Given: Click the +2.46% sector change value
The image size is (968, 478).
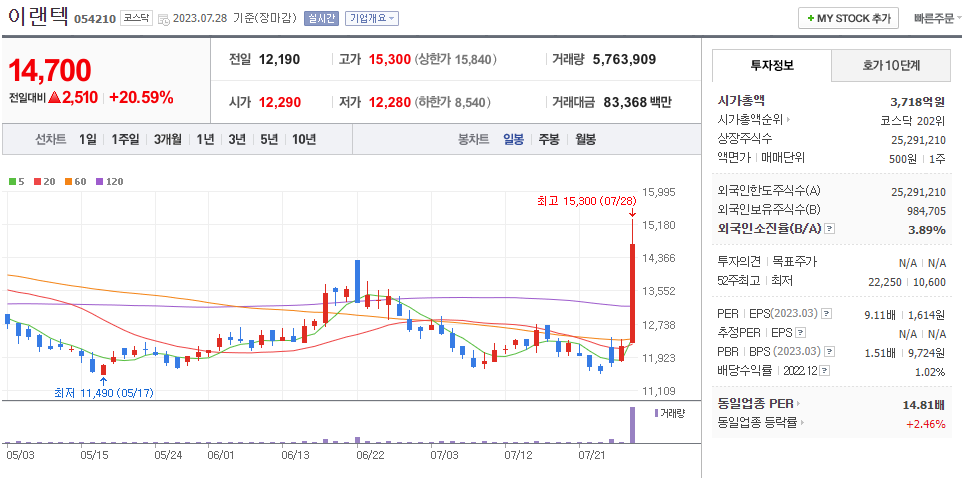Looking at the screenshot, I should [925, 424].
